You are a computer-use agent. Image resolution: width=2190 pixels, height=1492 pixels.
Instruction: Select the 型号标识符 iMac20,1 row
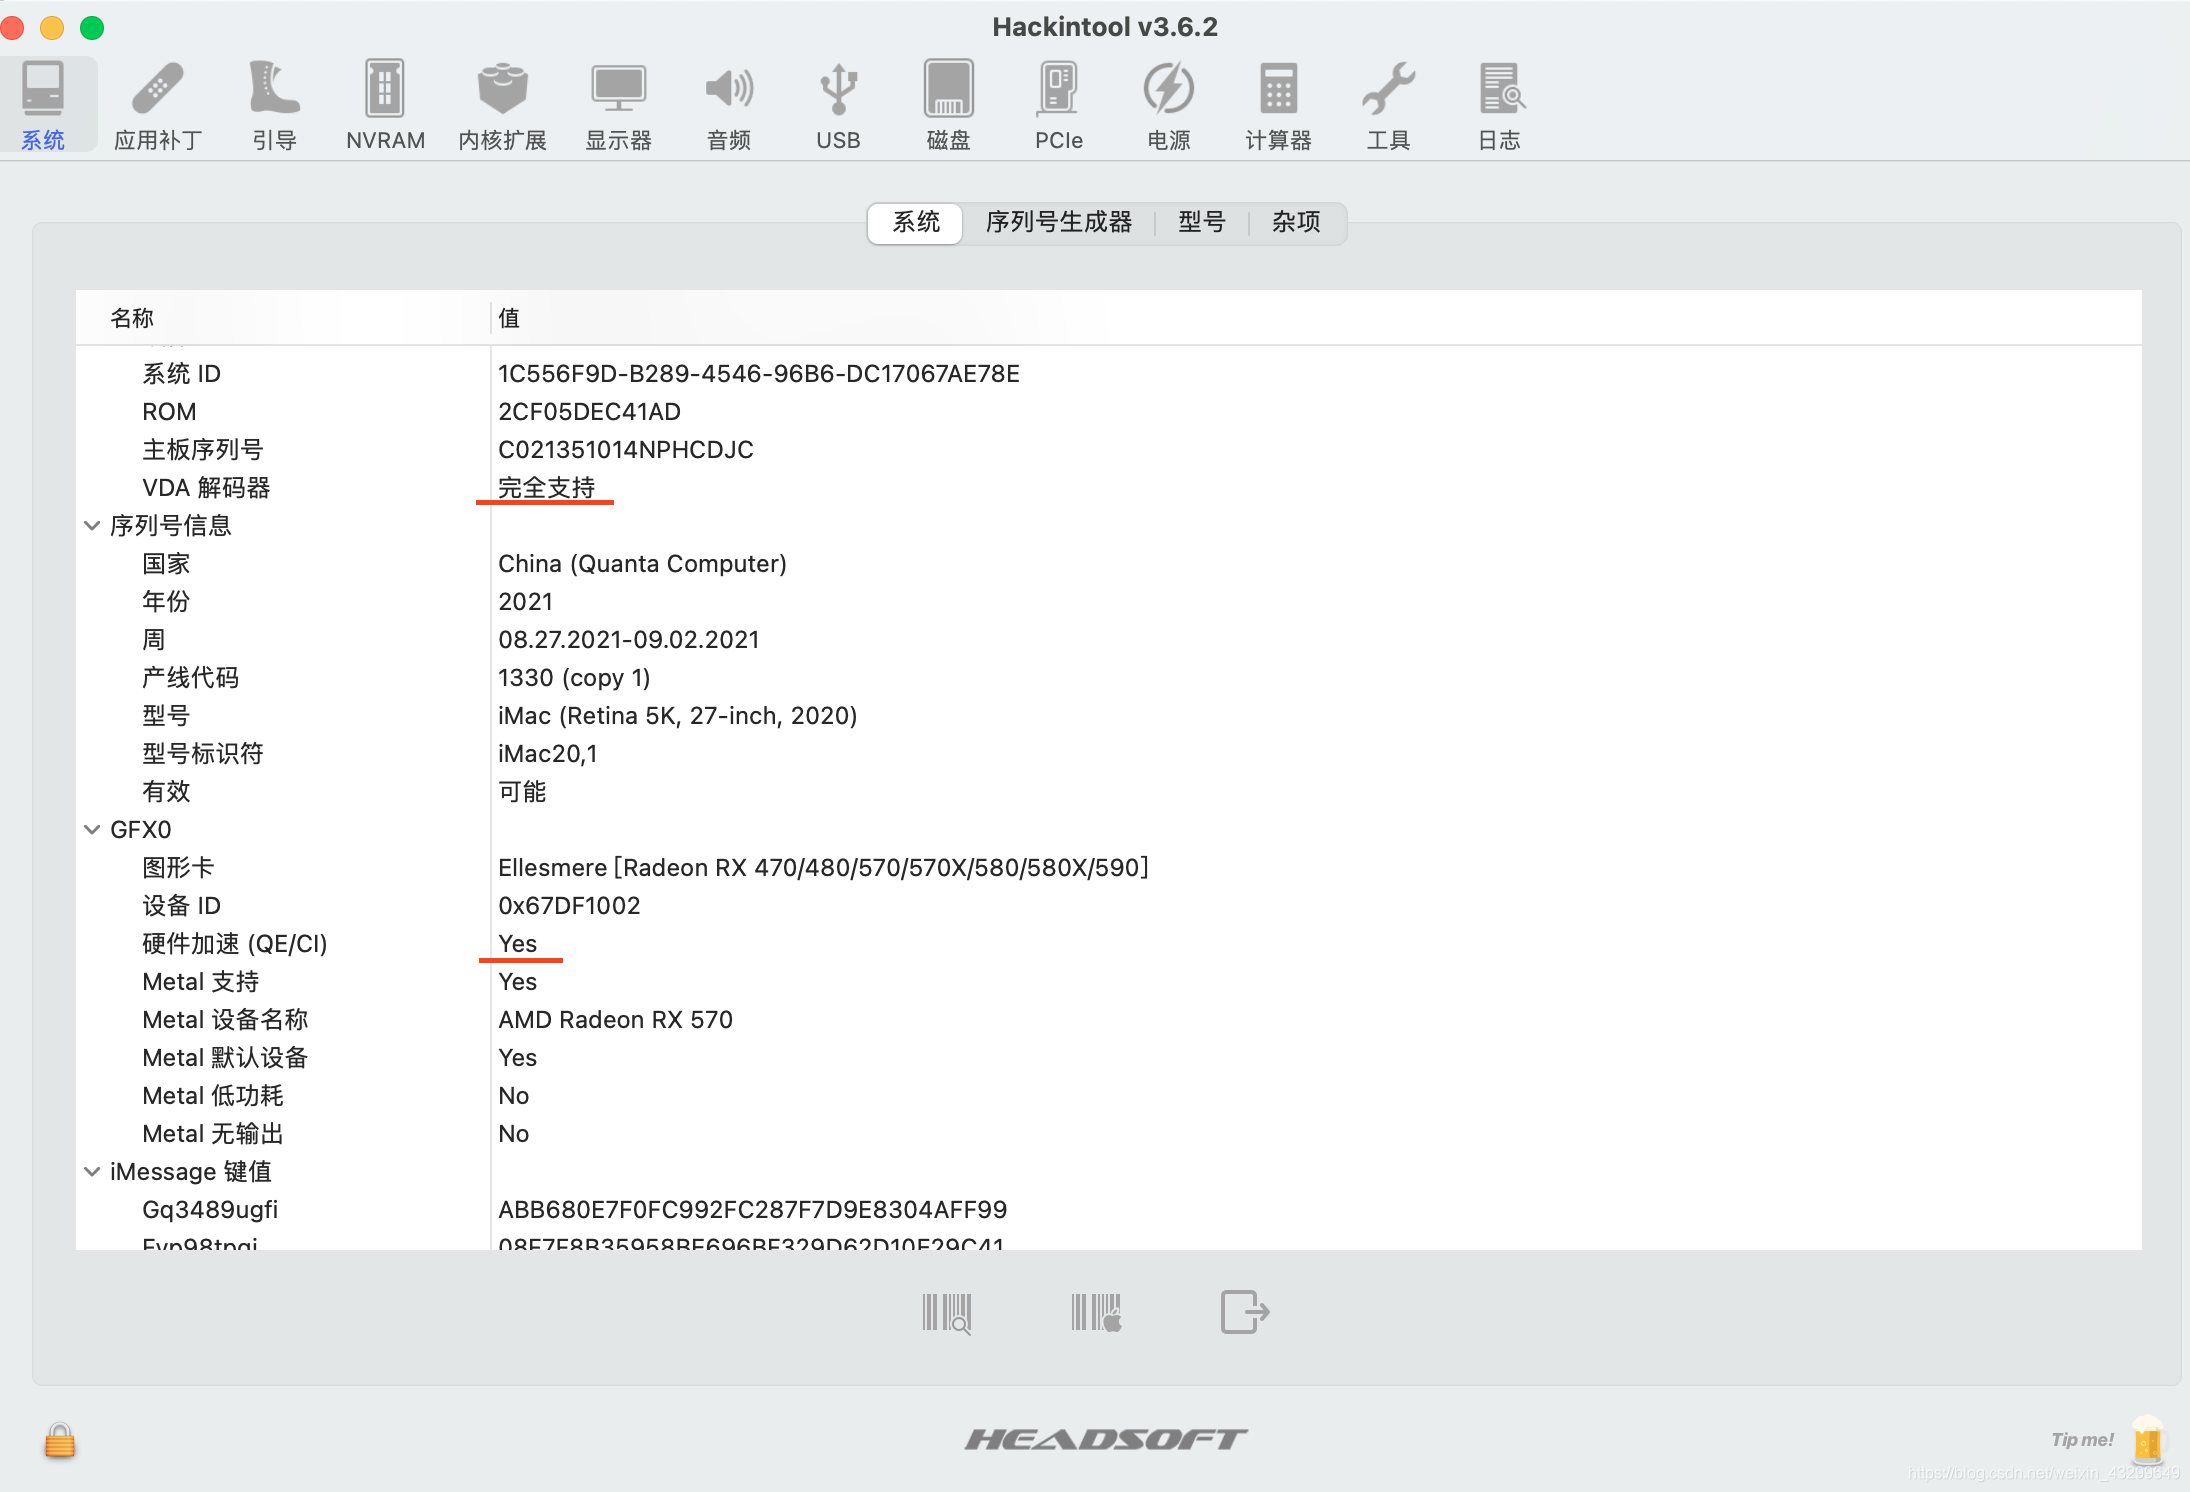(x=547, y=754)
